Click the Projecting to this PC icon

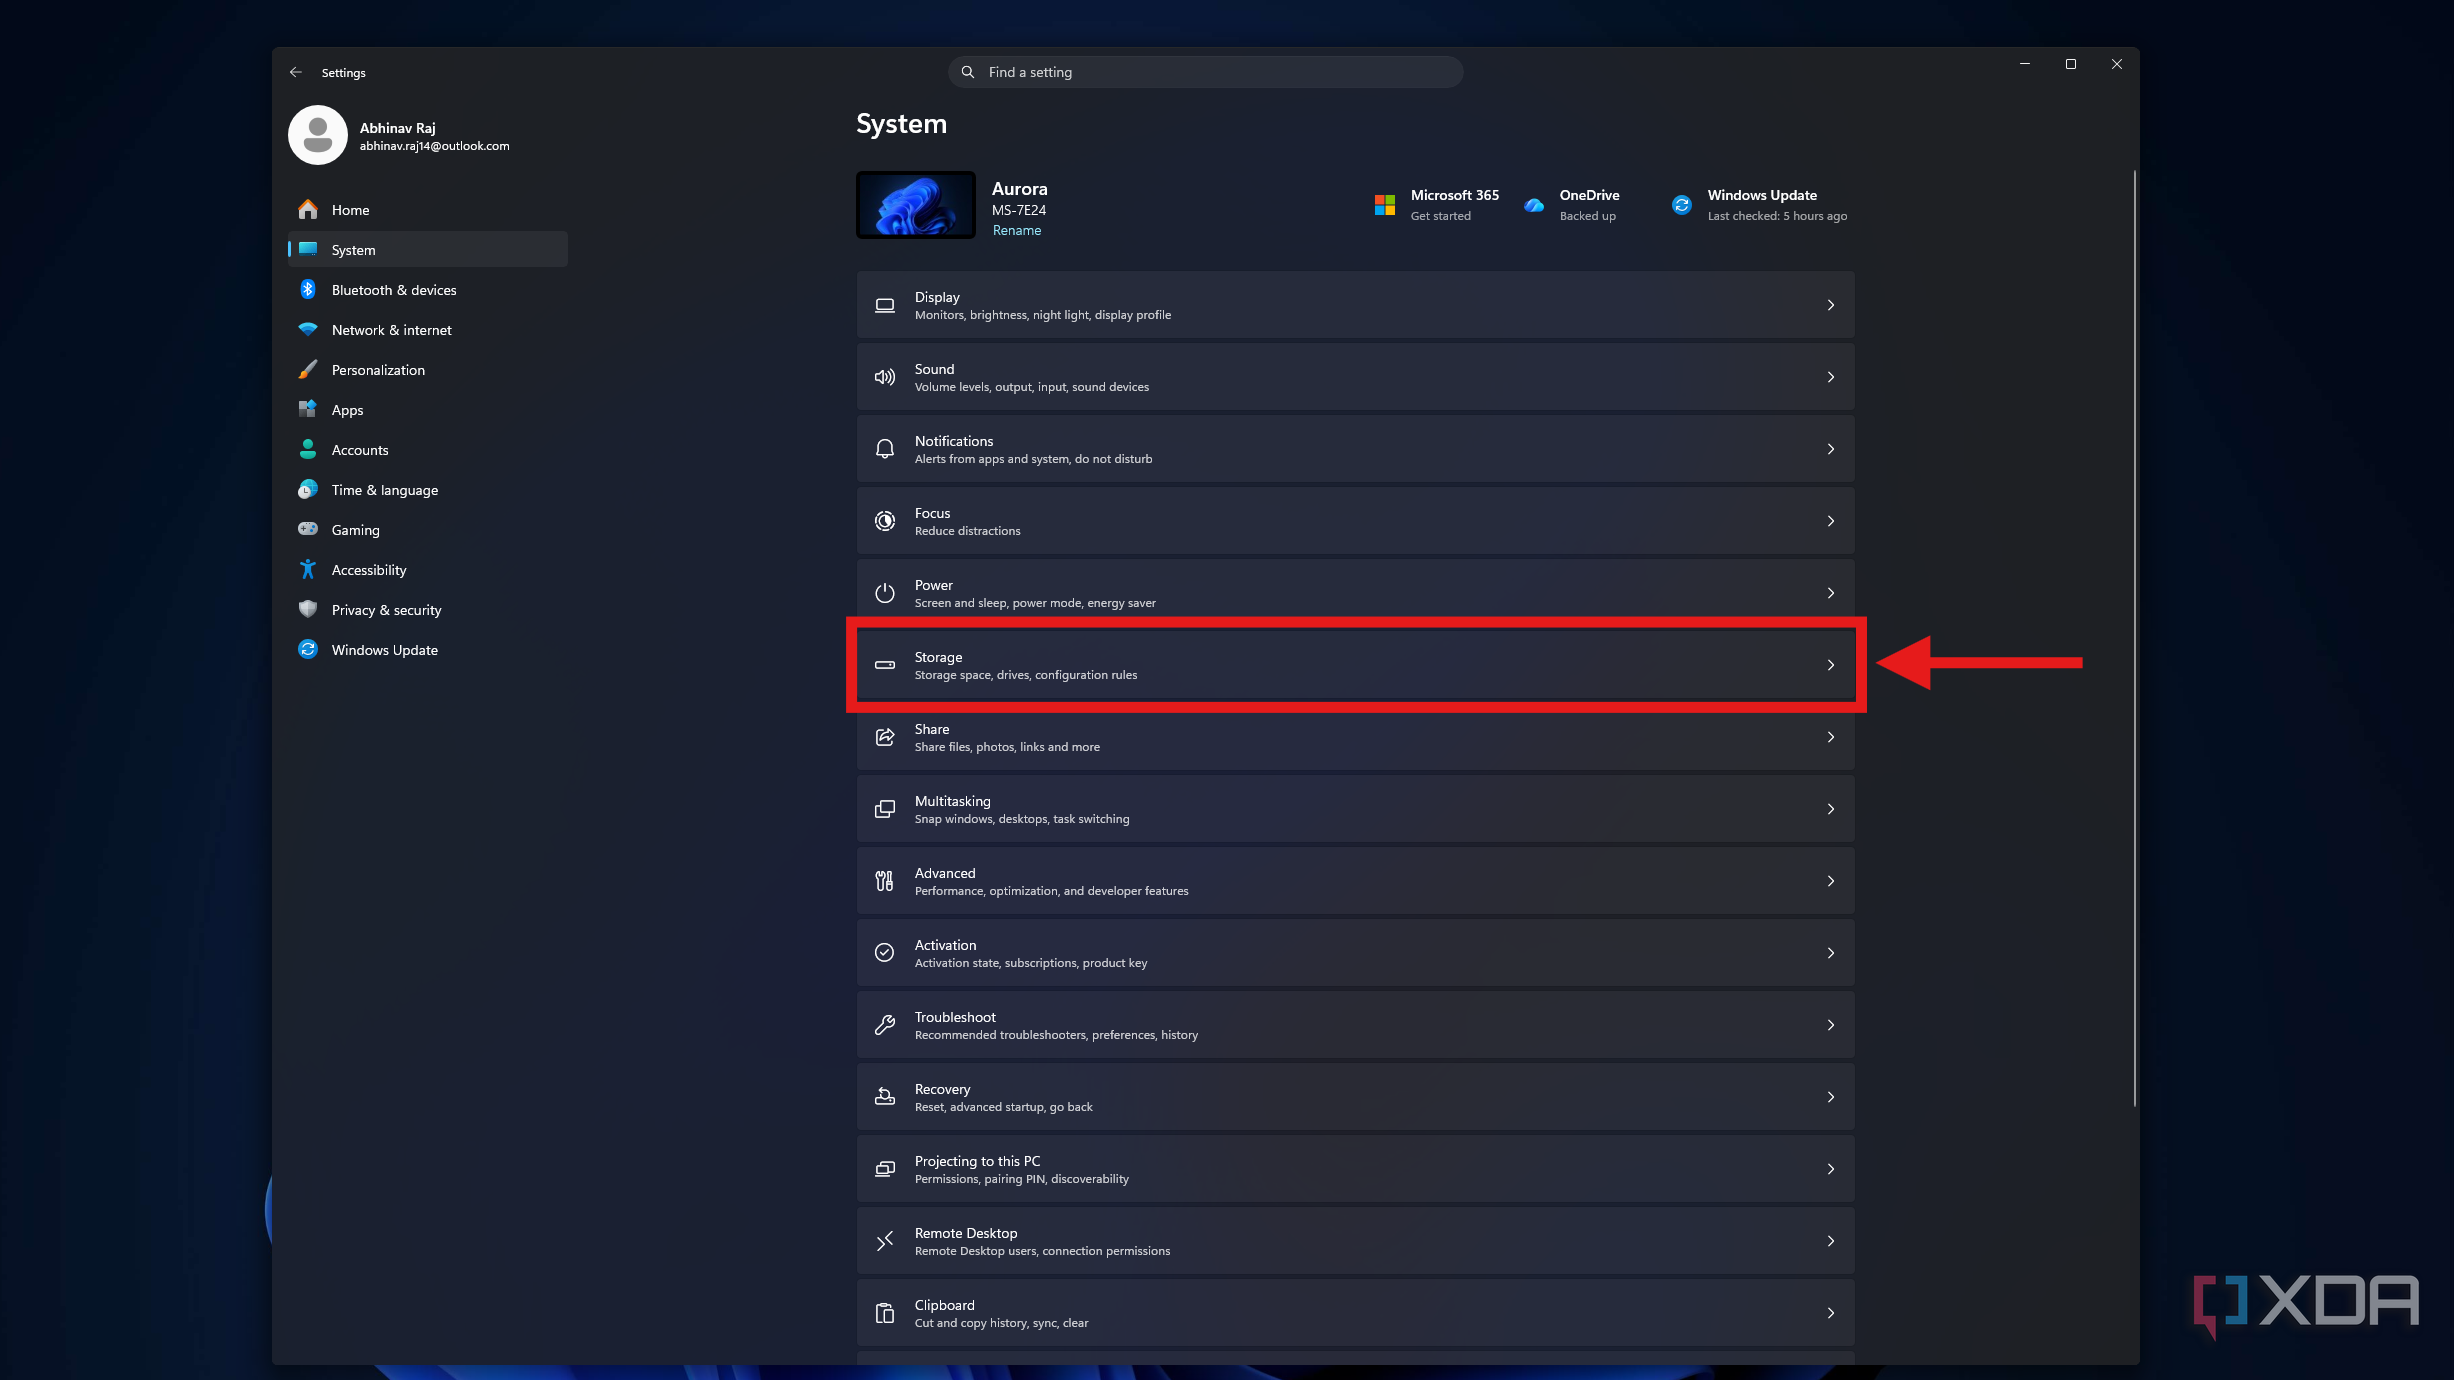click(x=885, y=1169)
